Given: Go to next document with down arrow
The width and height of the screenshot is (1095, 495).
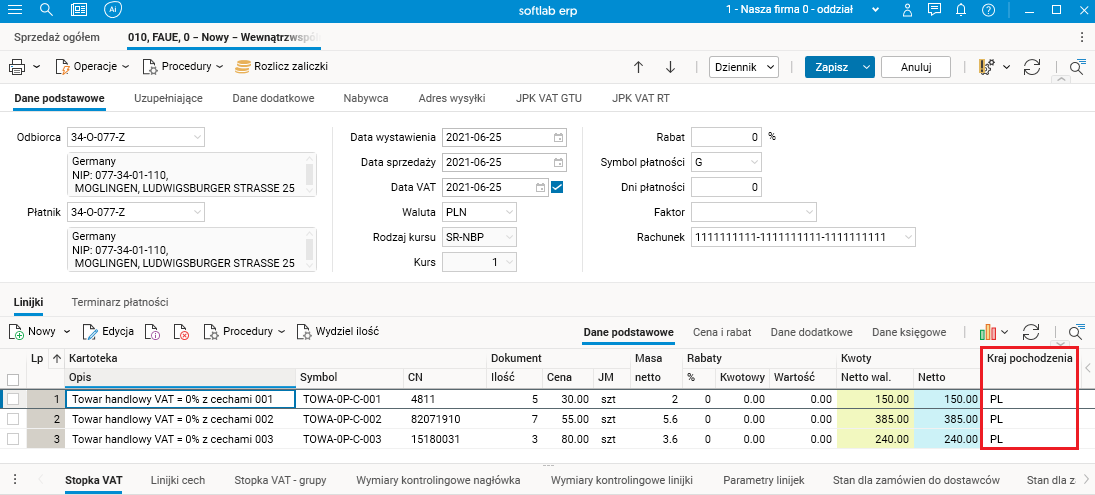Looking at the screenshot, I should point(670,67).
